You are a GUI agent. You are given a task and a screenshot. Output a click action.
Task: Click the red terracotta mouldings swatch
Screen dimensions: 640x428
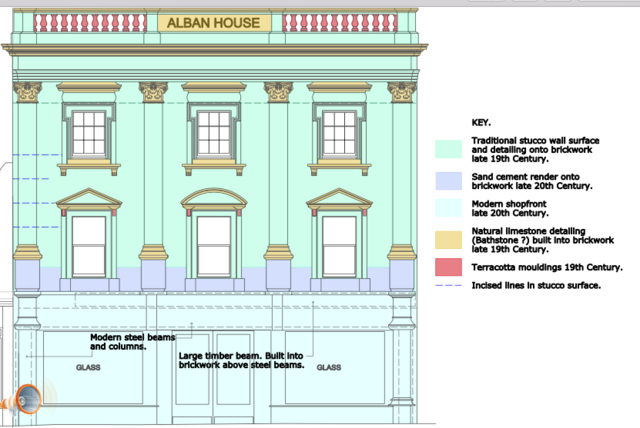point(448,267)
